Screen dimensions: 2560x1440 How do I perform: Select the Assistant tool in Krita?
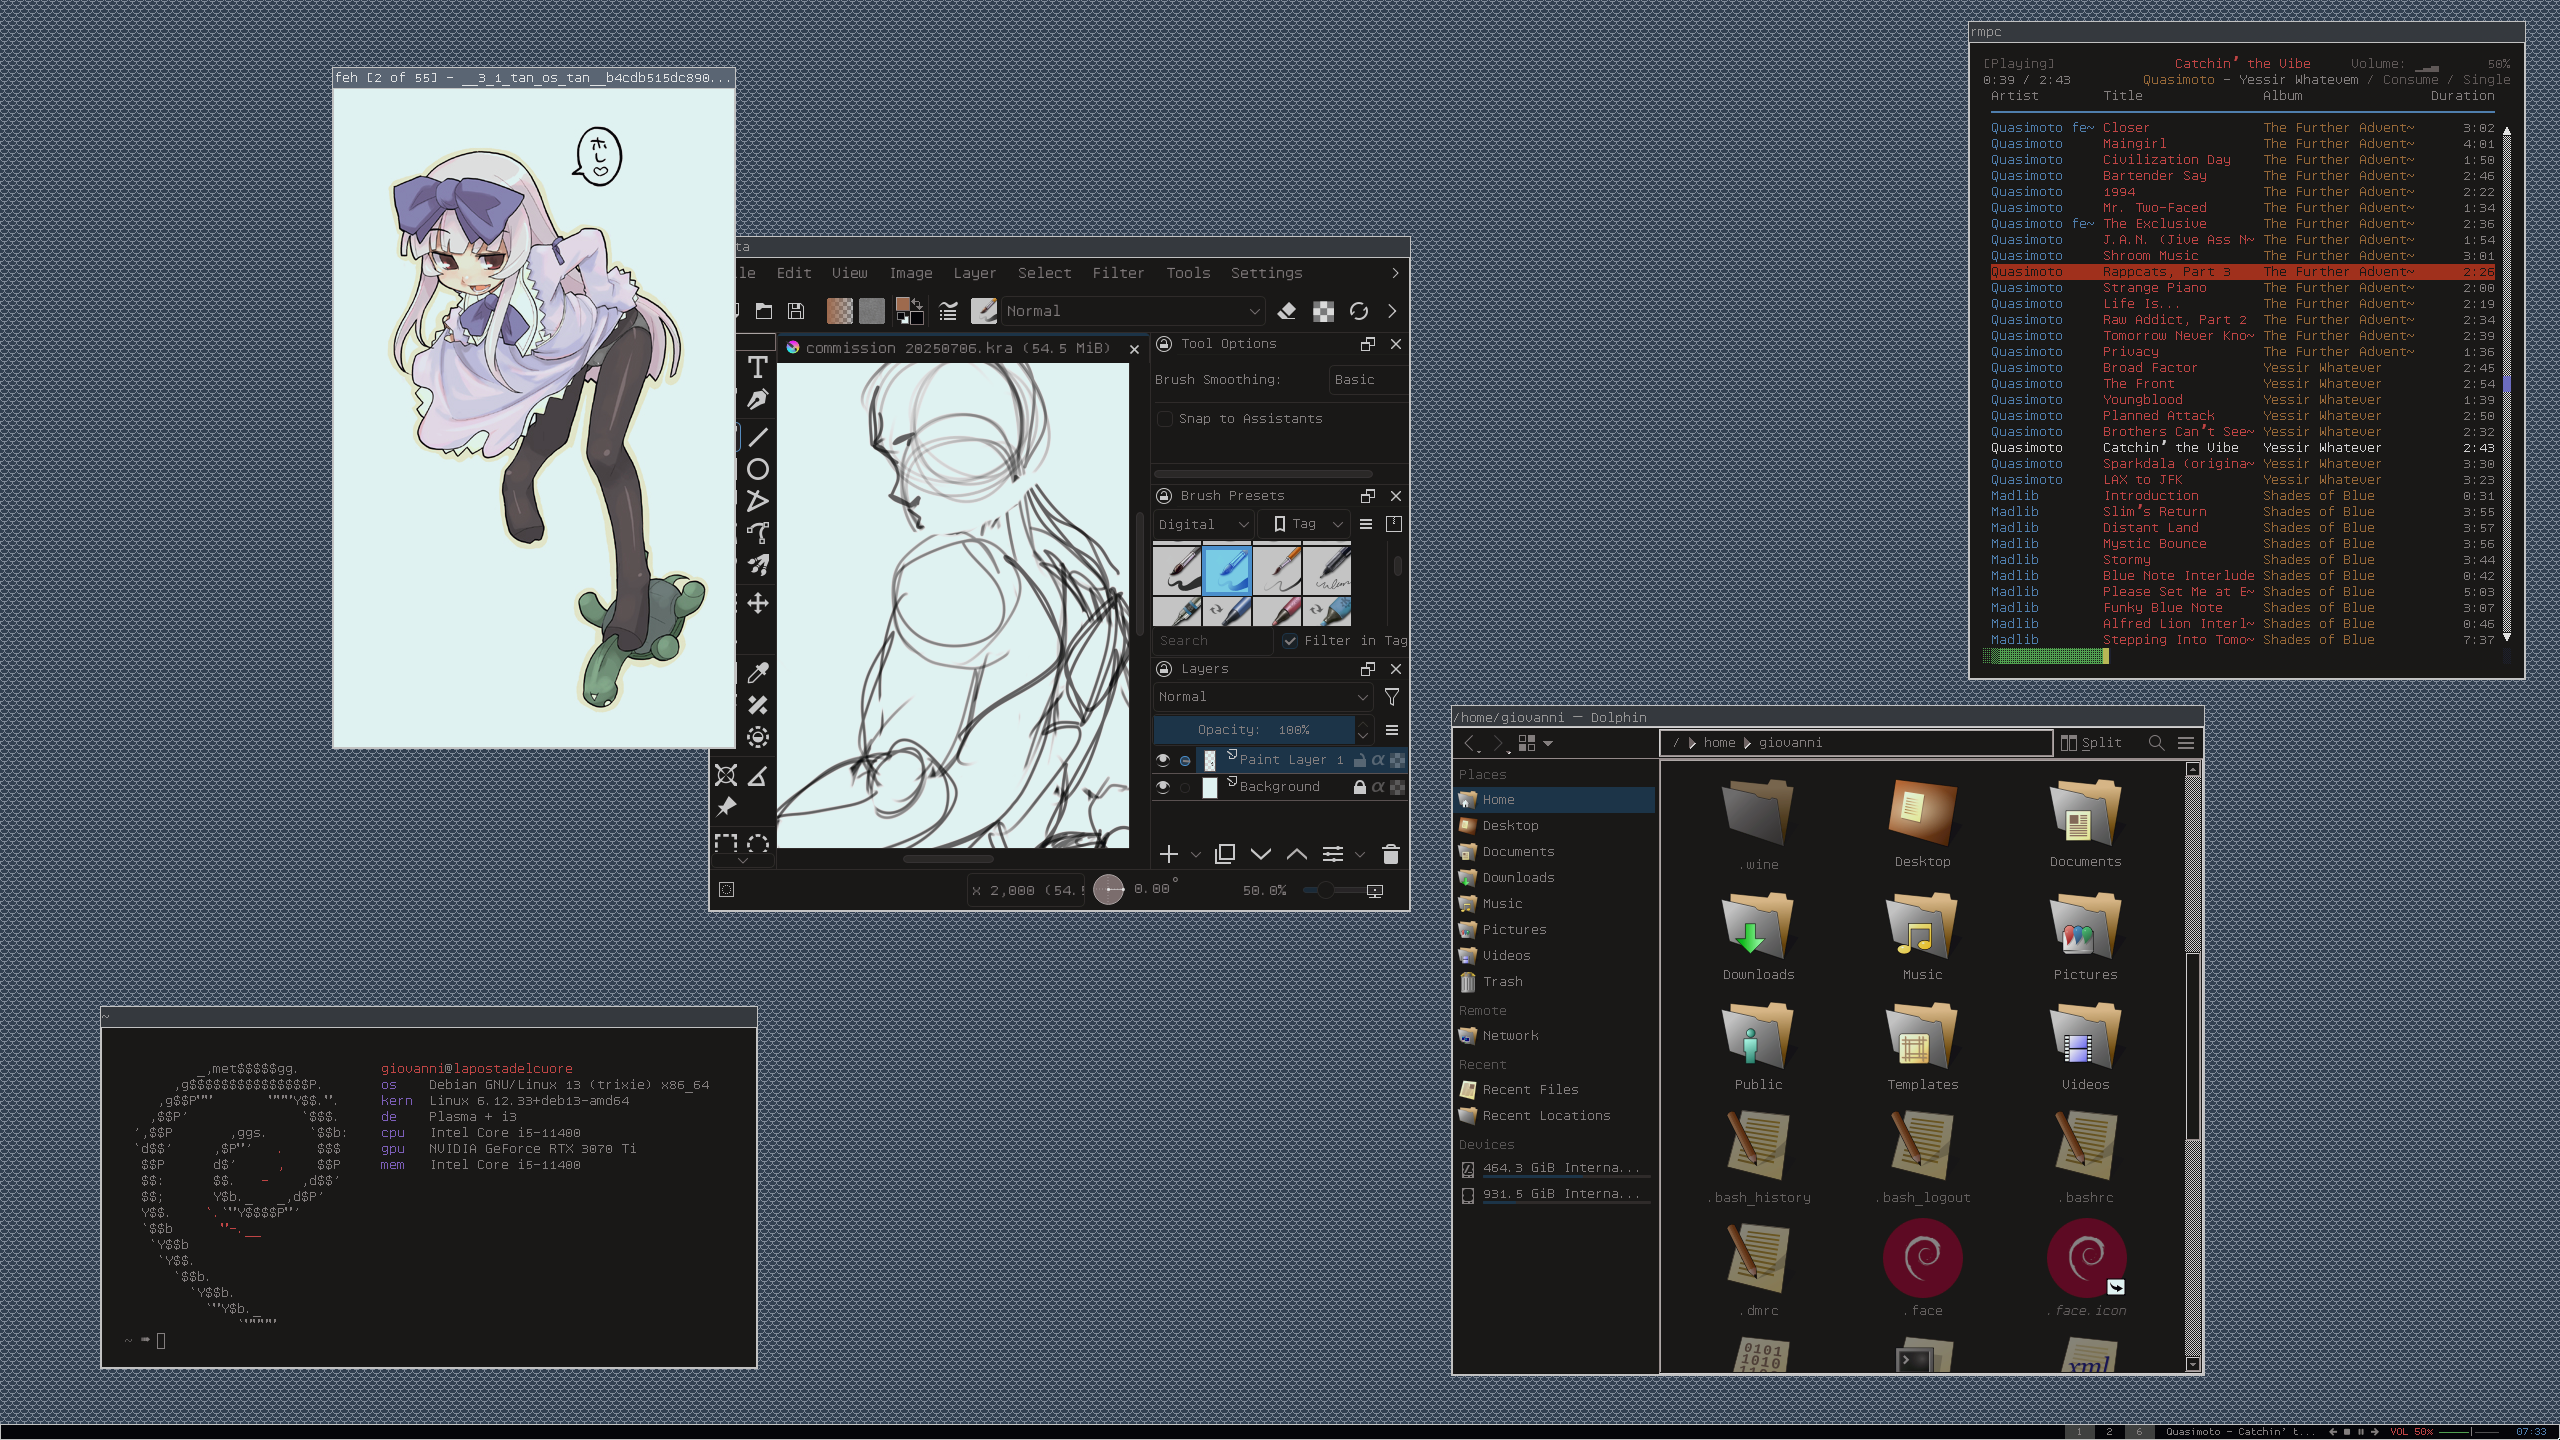tap(726, 775)
